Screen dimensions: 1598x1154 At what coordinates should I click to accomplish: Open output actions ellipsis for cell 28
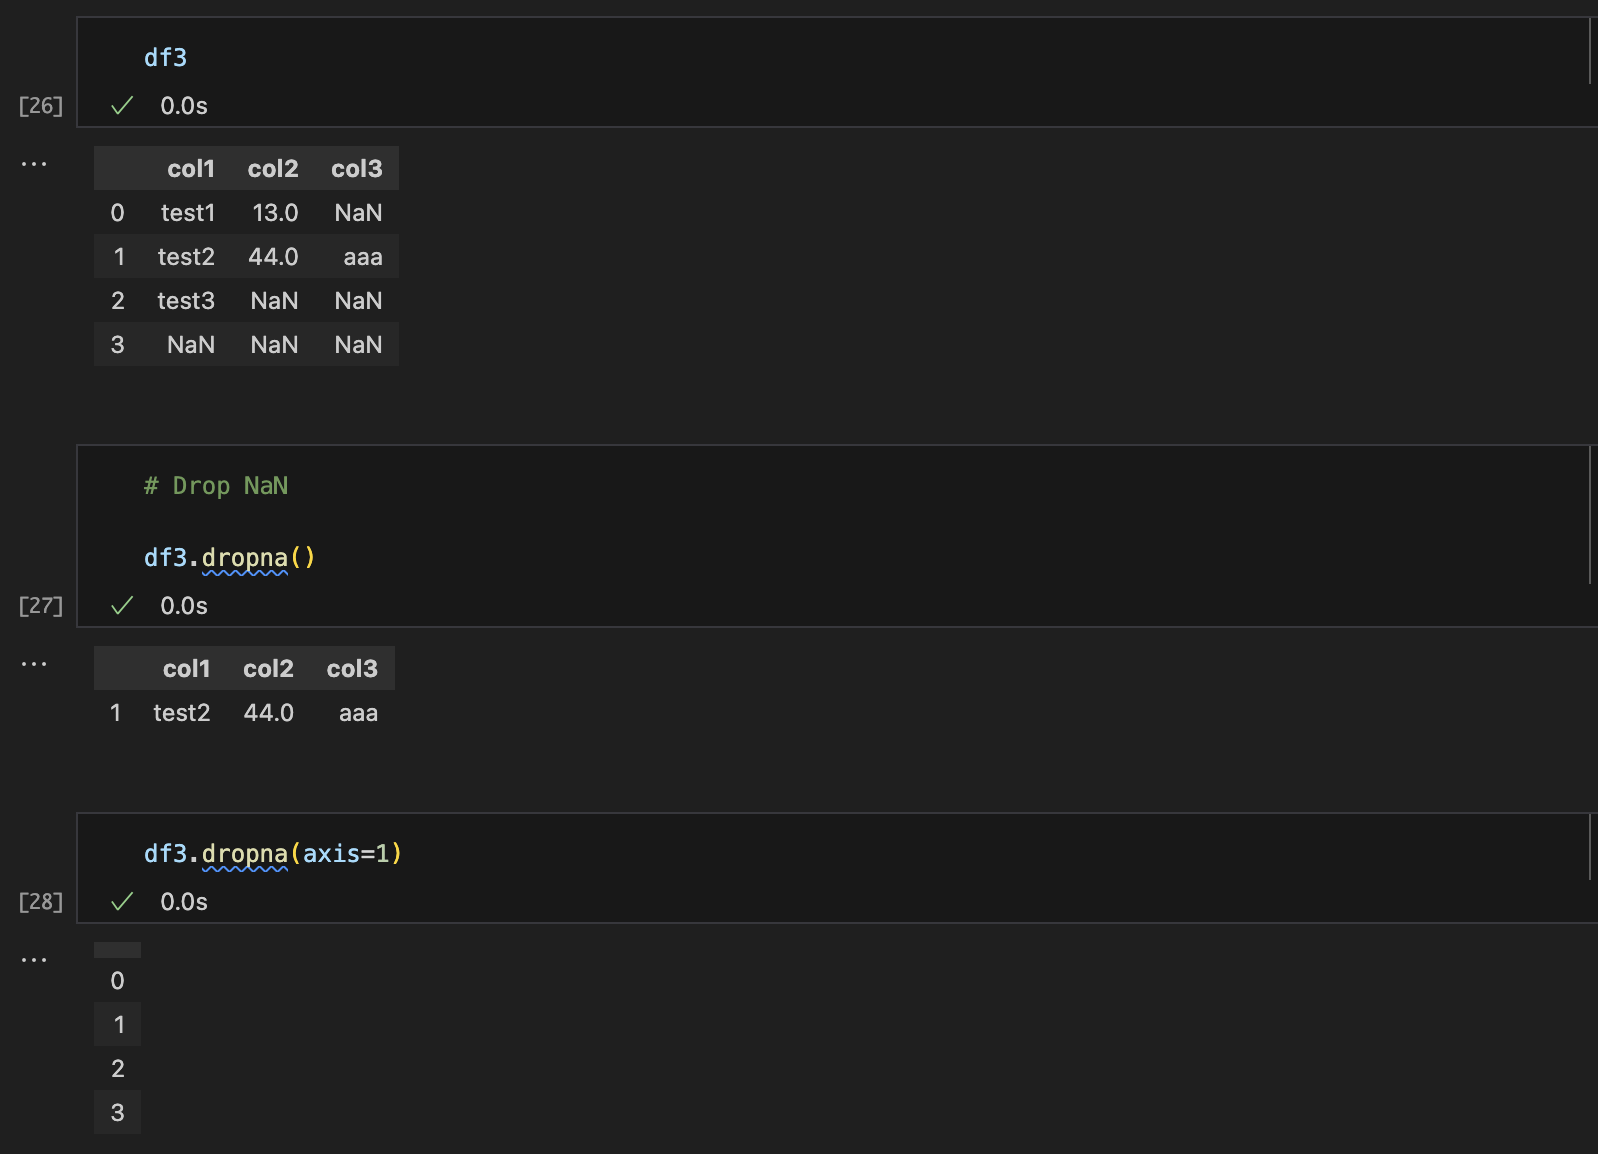34,960
